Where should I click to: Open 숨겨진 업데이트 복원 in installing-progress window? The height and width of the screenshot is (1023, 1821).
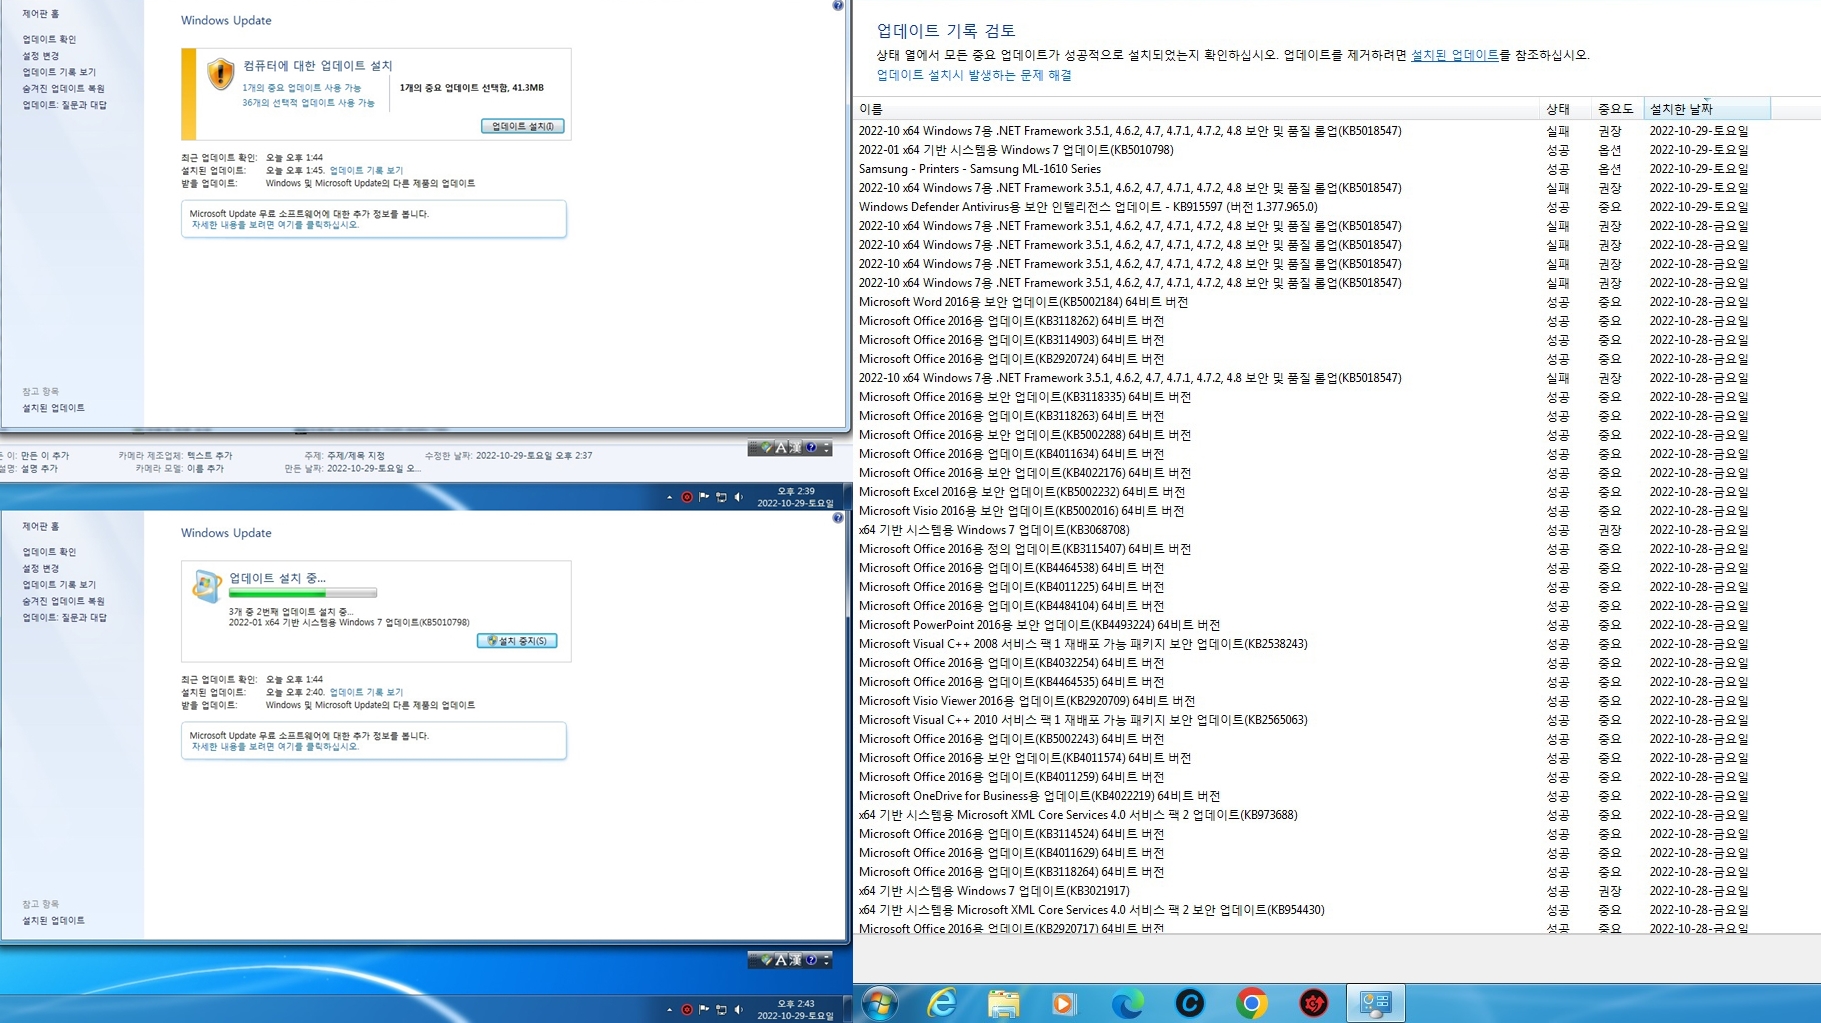pos(64,601)
